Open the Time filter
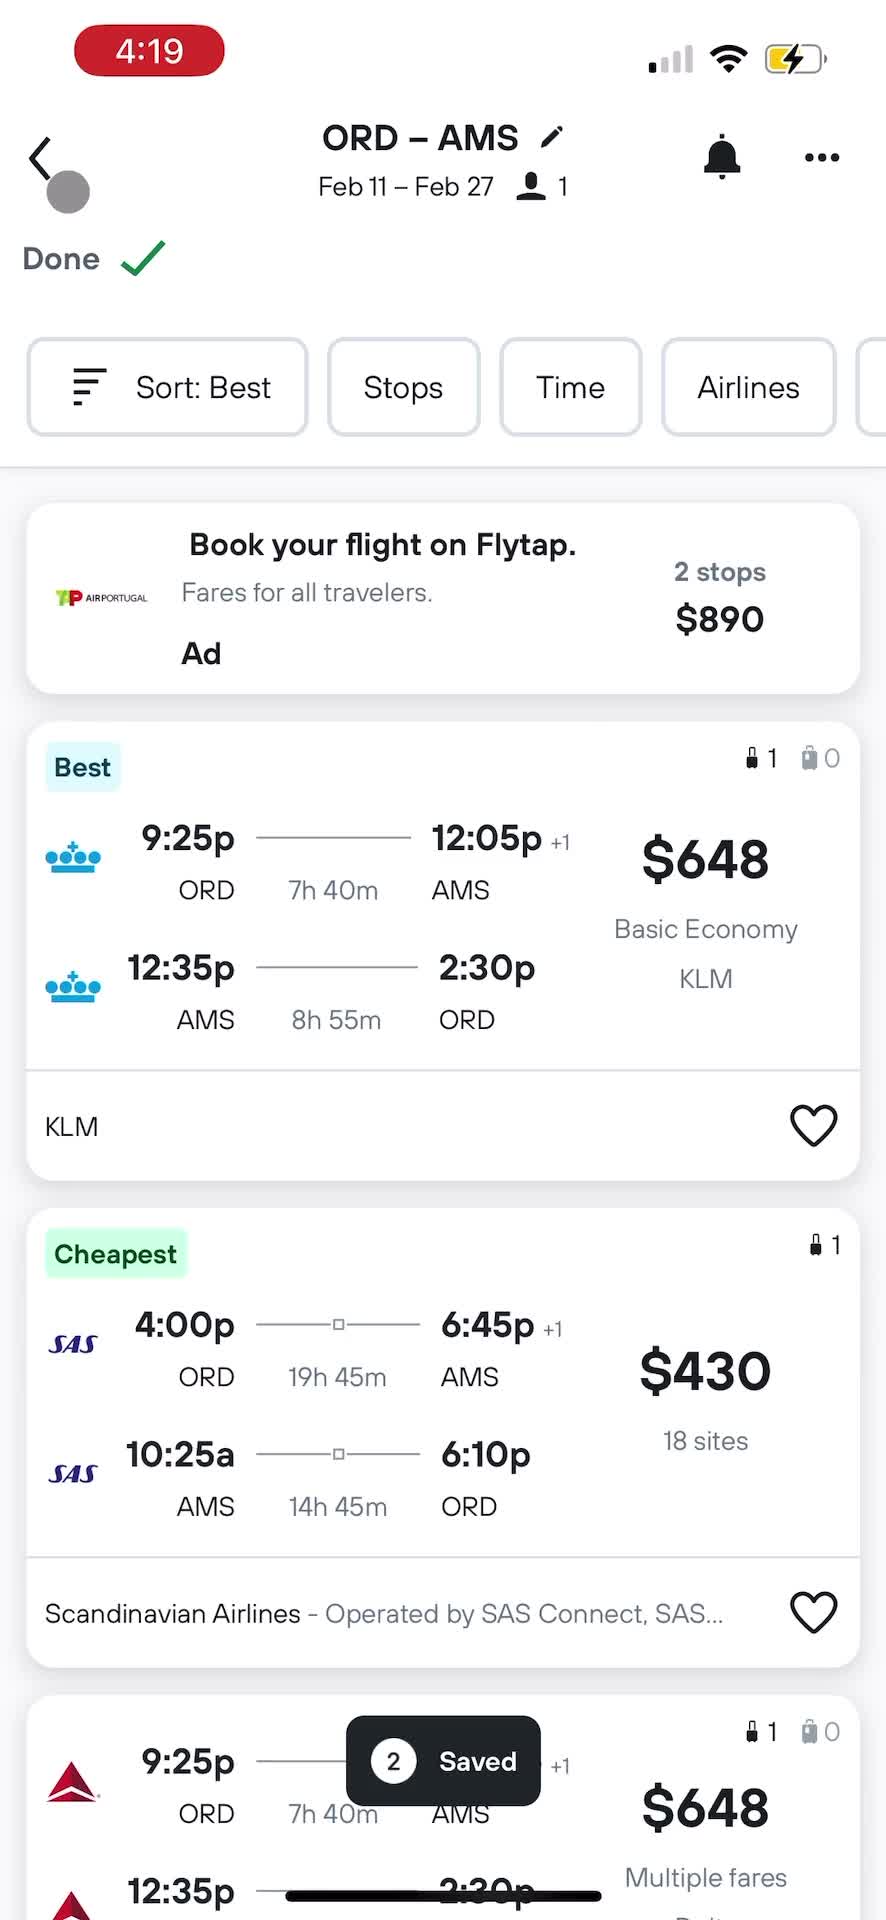Viewport: 886px width, 1920px height. click(x=570, y=387)
